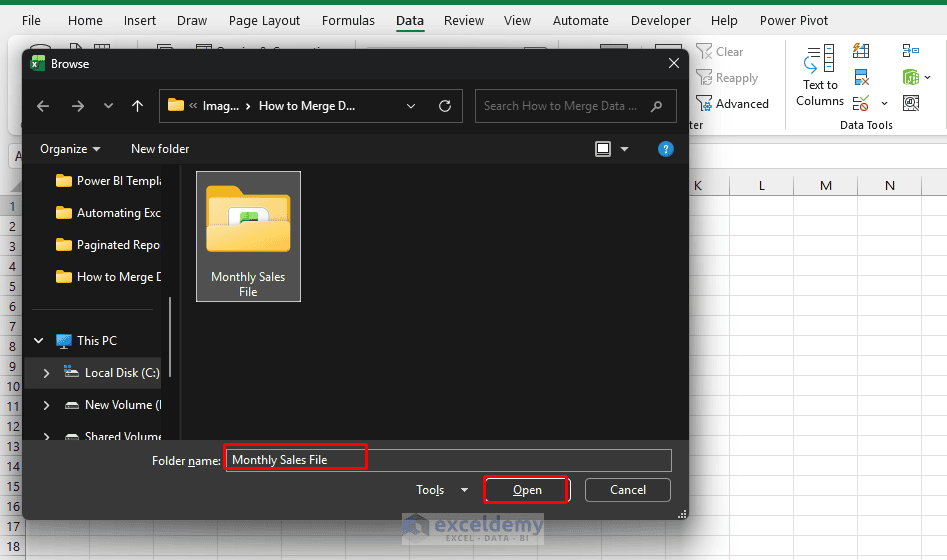Click the navigation pane scrollbar
The width and height of the screenshot is (947, 560).
click(170, 337)
